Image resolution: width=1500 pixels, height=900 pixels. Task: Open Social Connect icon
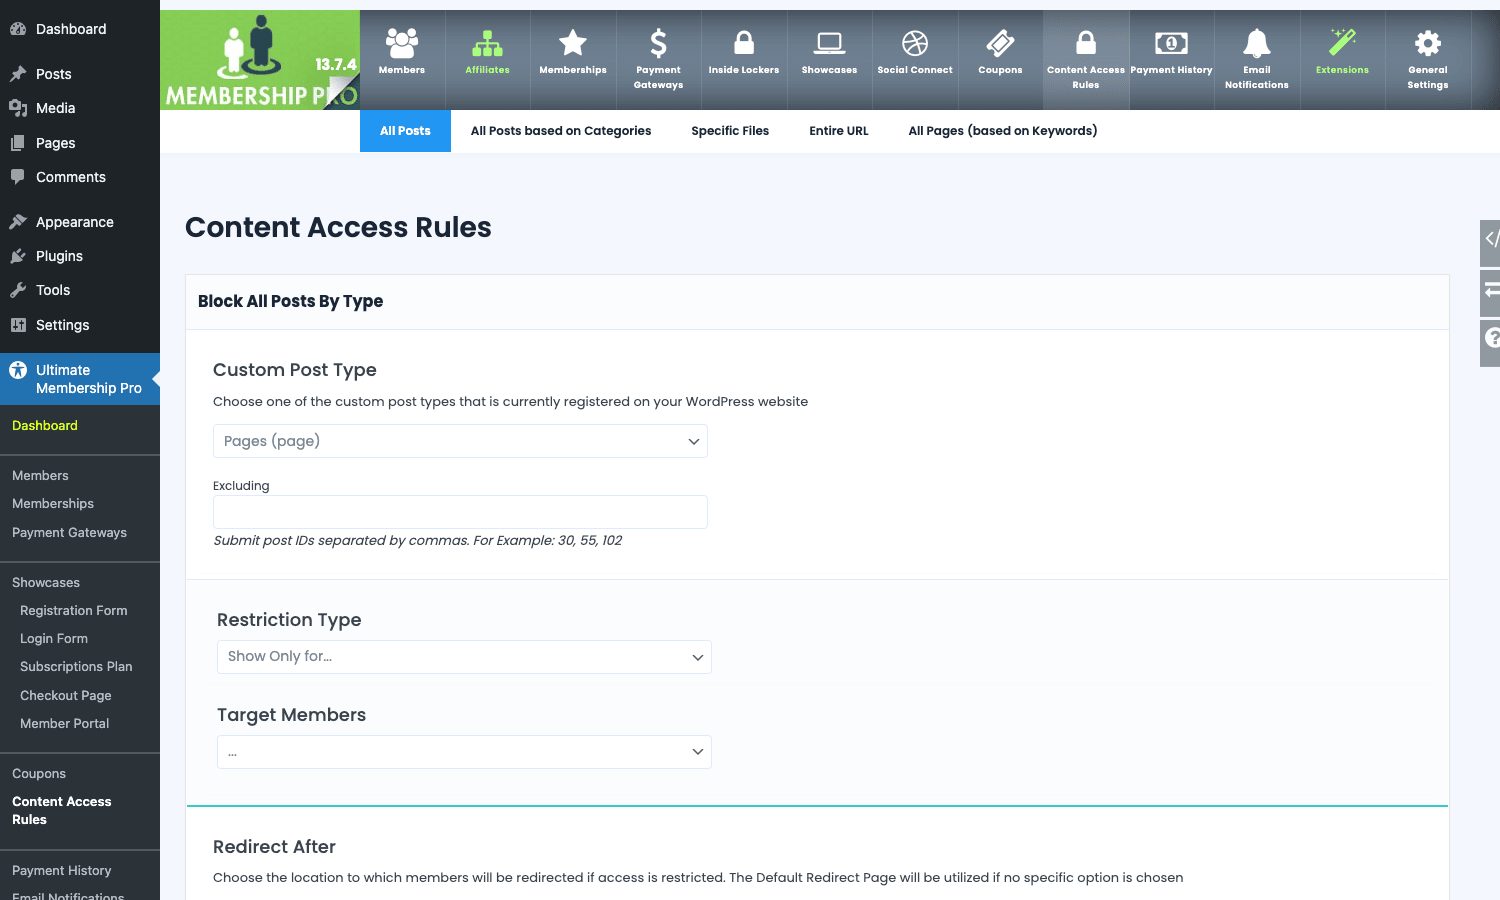point(915,43)
